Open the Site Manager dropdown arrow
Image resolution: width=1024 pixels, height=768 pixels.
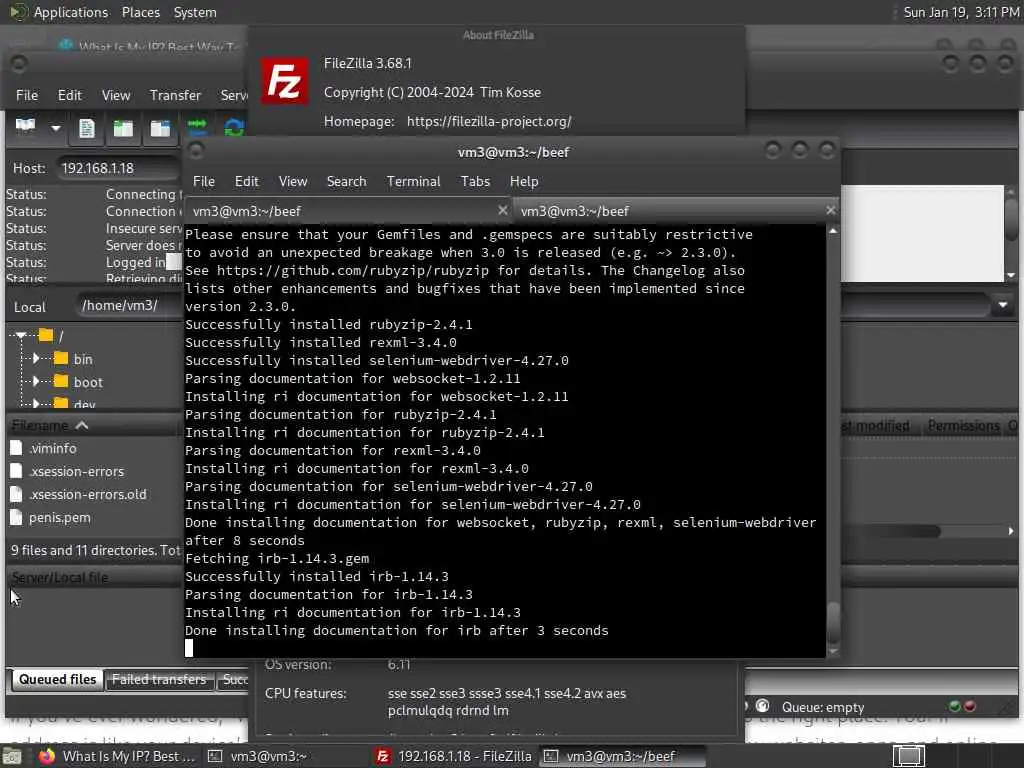tap(56, 128)
